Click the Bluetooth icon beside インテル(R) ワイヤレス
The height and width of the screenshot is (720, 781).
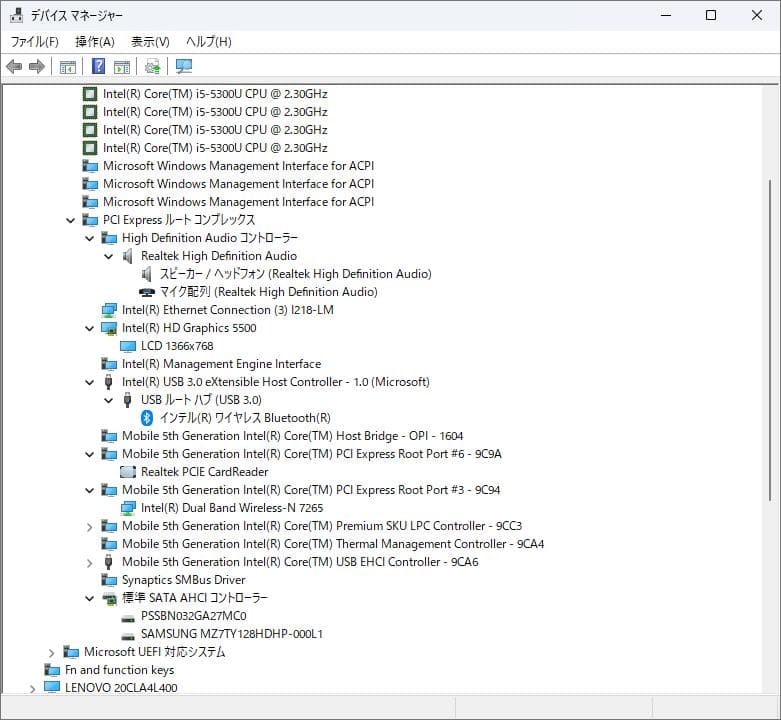(x=146, y=418)
